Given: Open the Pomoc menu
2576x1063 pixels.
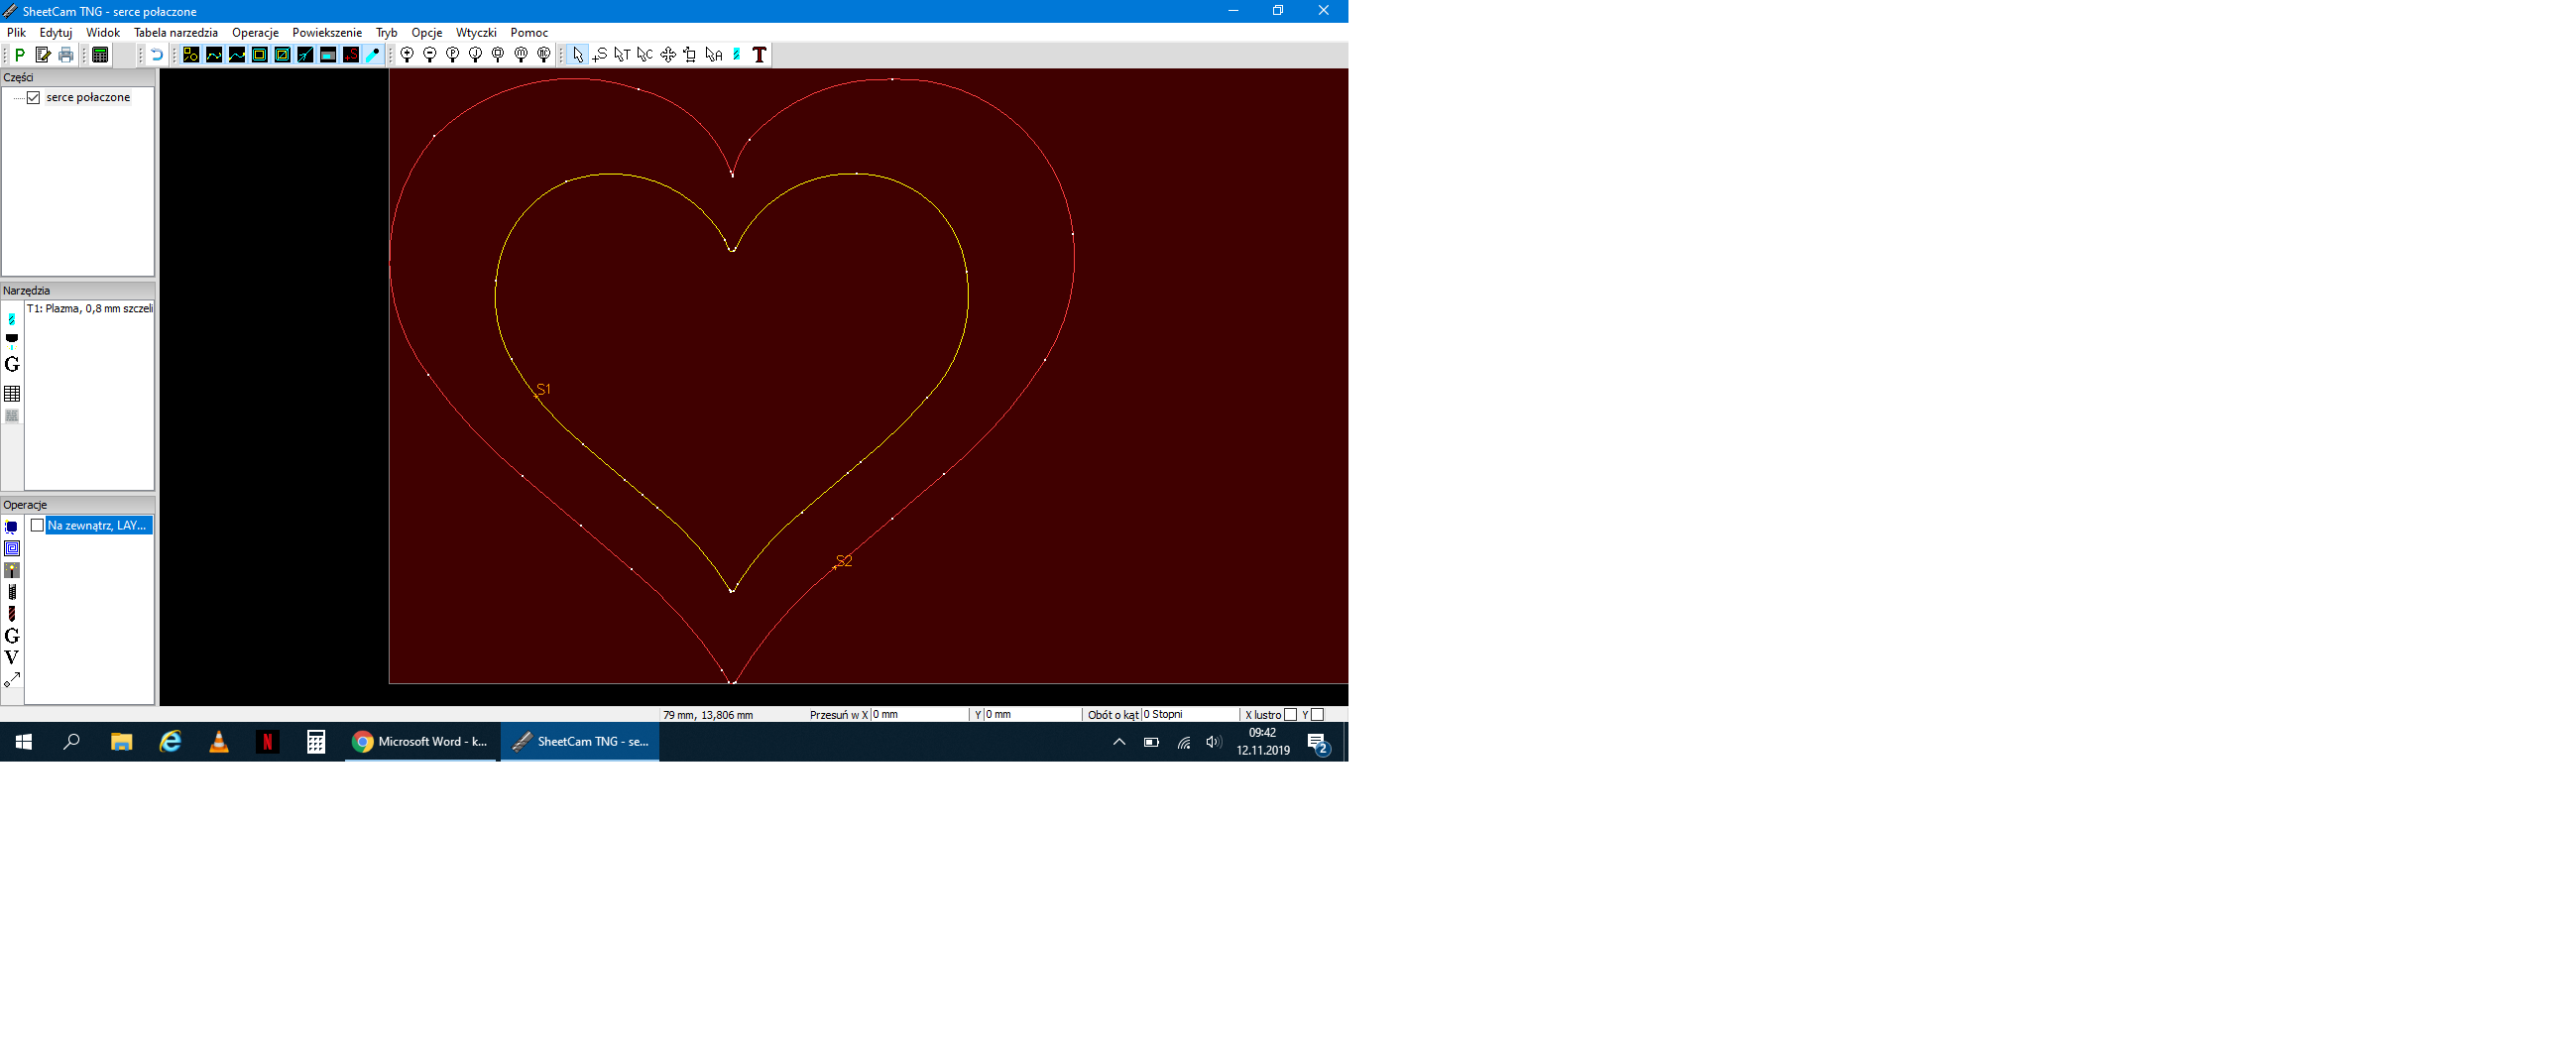Looking at the screenshot, I should click(529, 33).
